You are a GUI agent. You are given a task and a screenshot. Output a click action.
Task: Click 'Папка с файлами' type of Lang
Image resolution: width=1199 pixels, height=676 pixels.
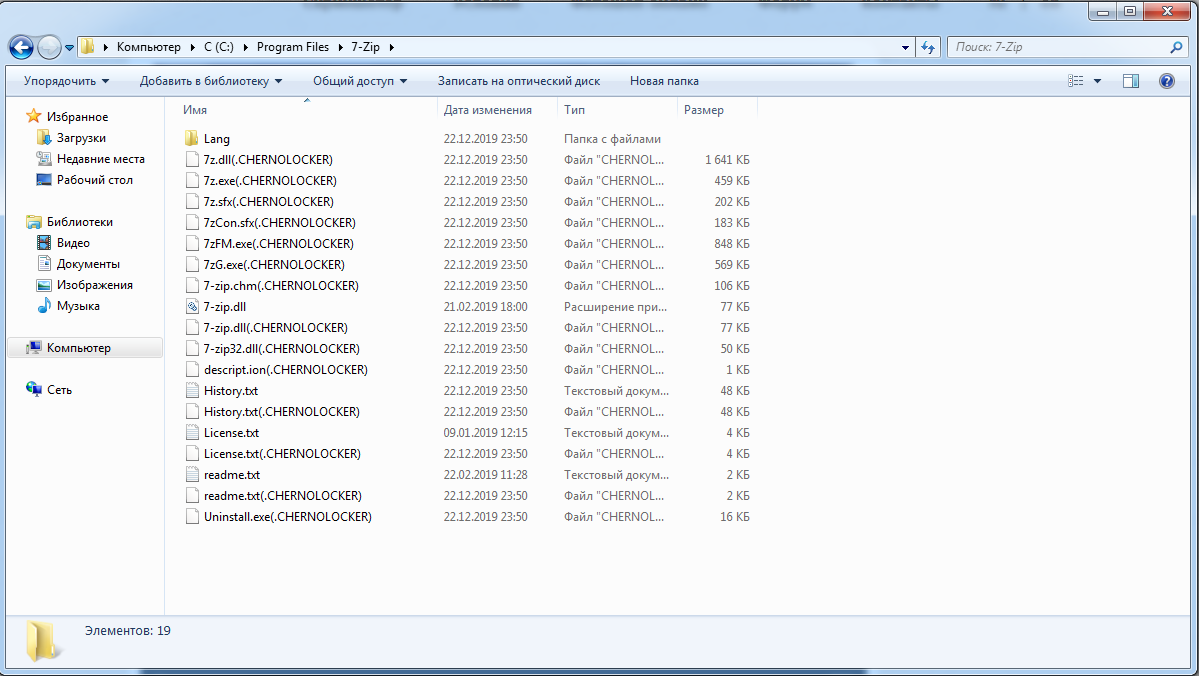click(x=612, y=139)
